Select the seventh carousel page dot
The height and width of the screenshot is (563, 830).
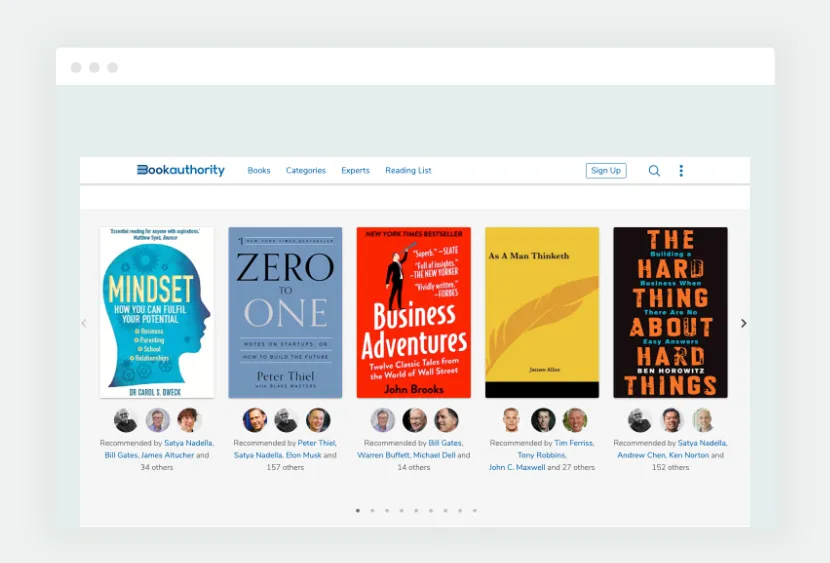[446, 511]
